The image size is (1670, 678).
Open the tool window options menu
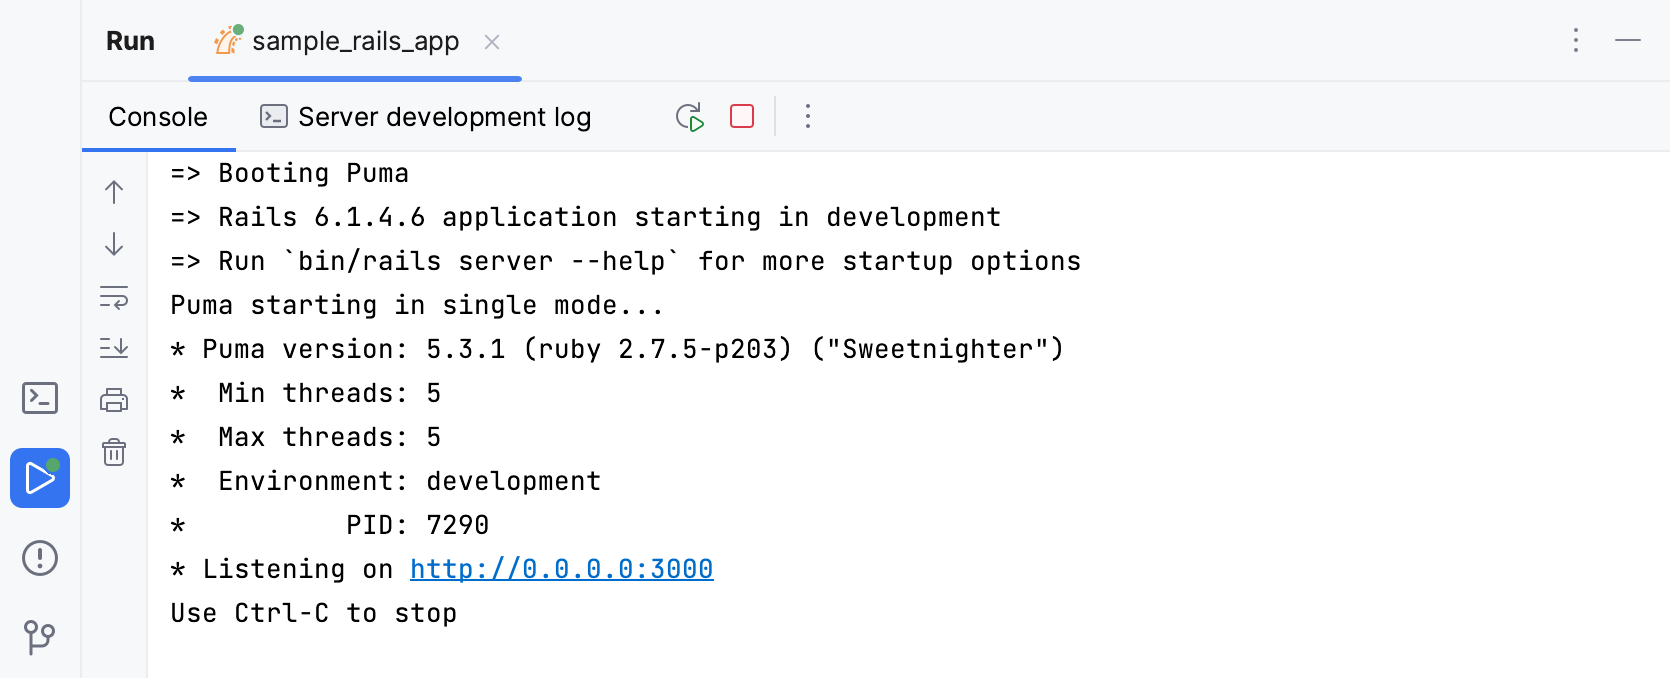point(1575,41)
